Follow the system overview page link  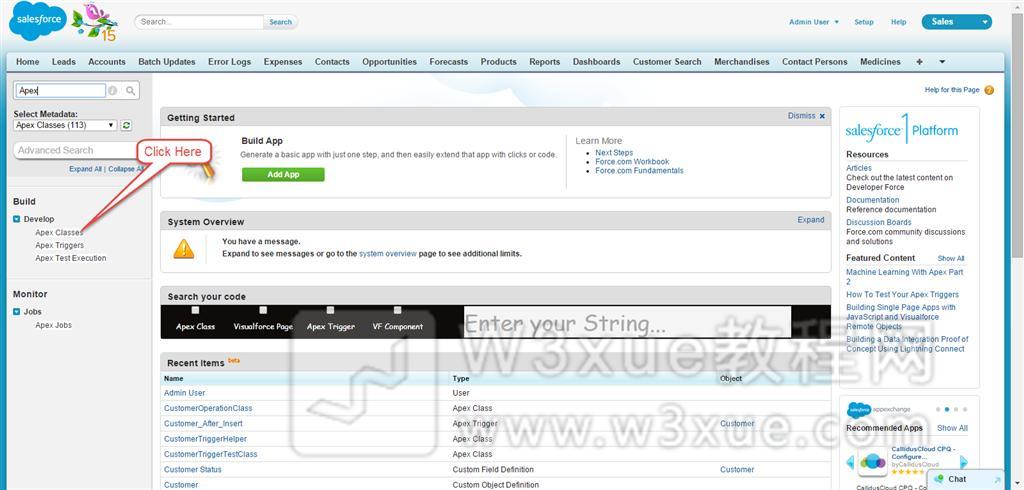[387, 253]
